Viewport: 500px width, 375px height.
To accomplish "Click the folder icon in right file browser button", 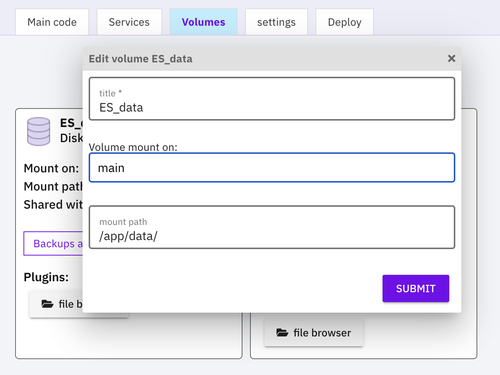I will 282,333.
